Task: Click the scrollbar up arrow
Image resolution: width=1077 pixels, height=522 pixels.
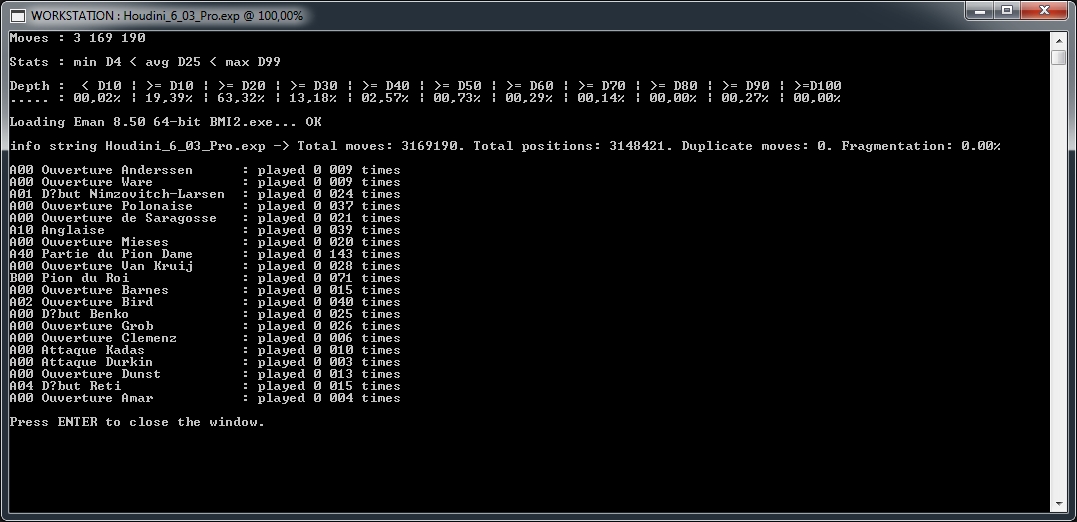Action: click(x=1058, y=39)
